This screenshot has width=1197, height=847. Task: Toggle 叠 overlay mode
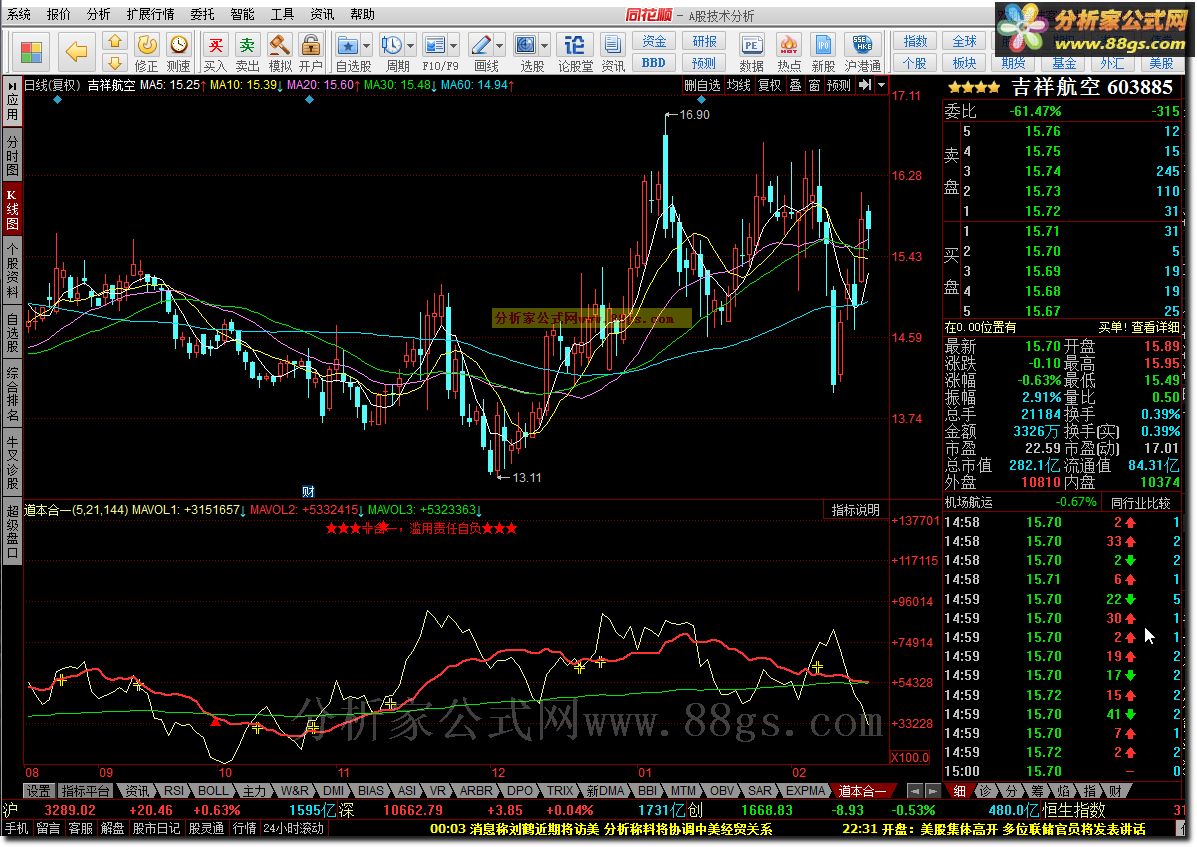coord(795,85)
